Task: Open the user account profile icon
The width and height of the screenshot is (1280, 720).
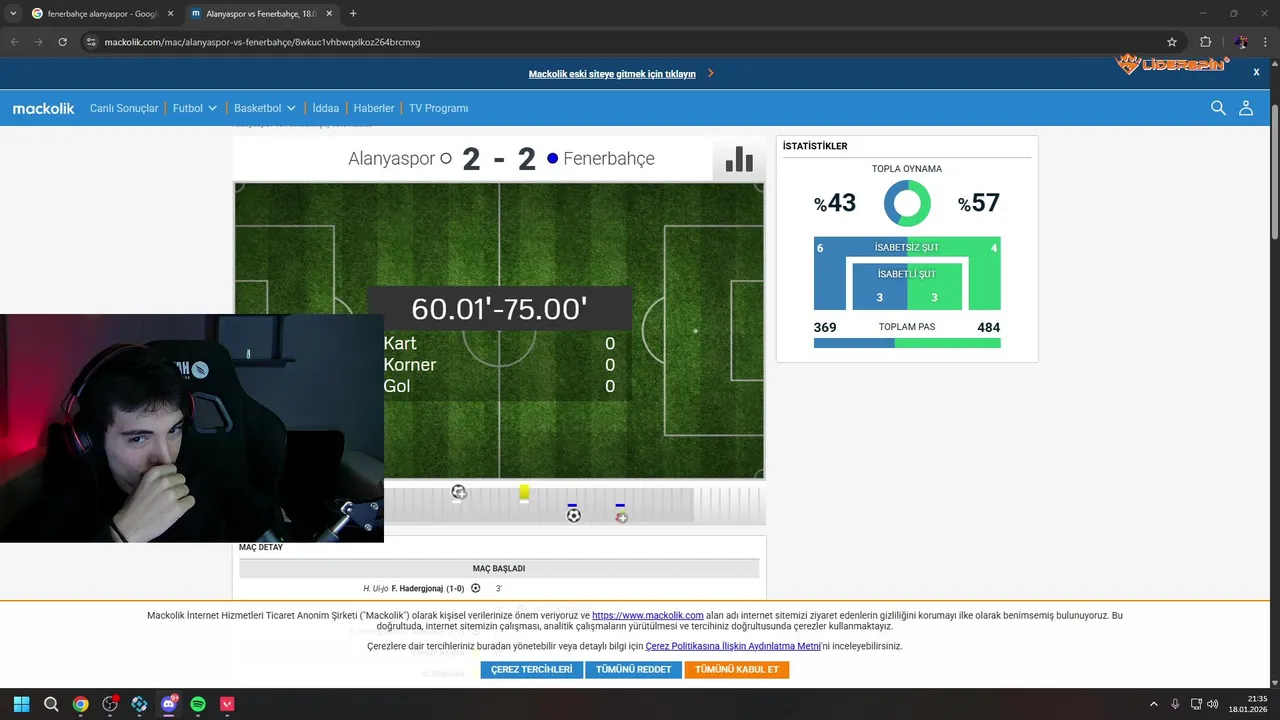Action: (1246, 108)
